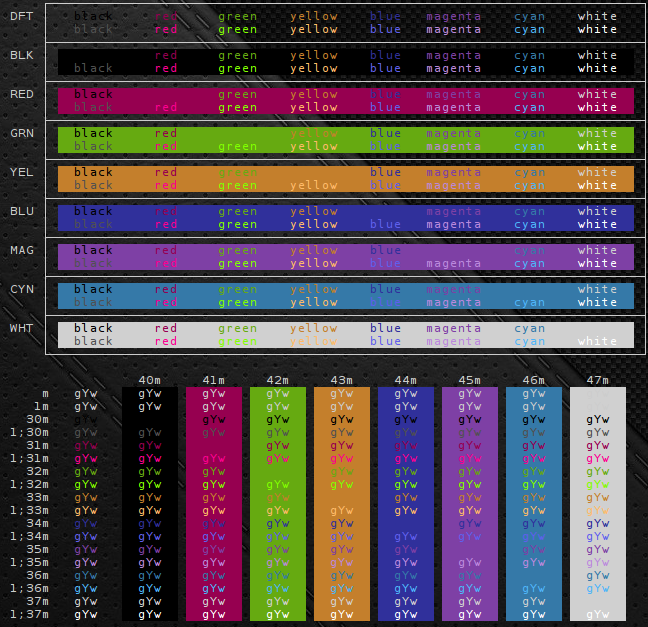Click the word black in the CYN row
Viewport: 648px width, 627px height.
(x=93, y=289)
